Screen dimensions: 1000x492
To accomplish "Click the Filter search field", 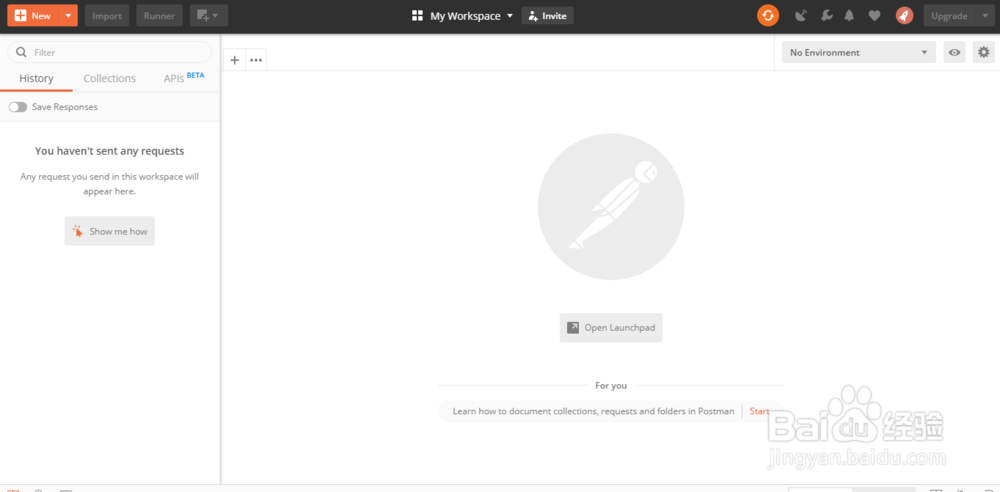I will click(x=109, y=52).
